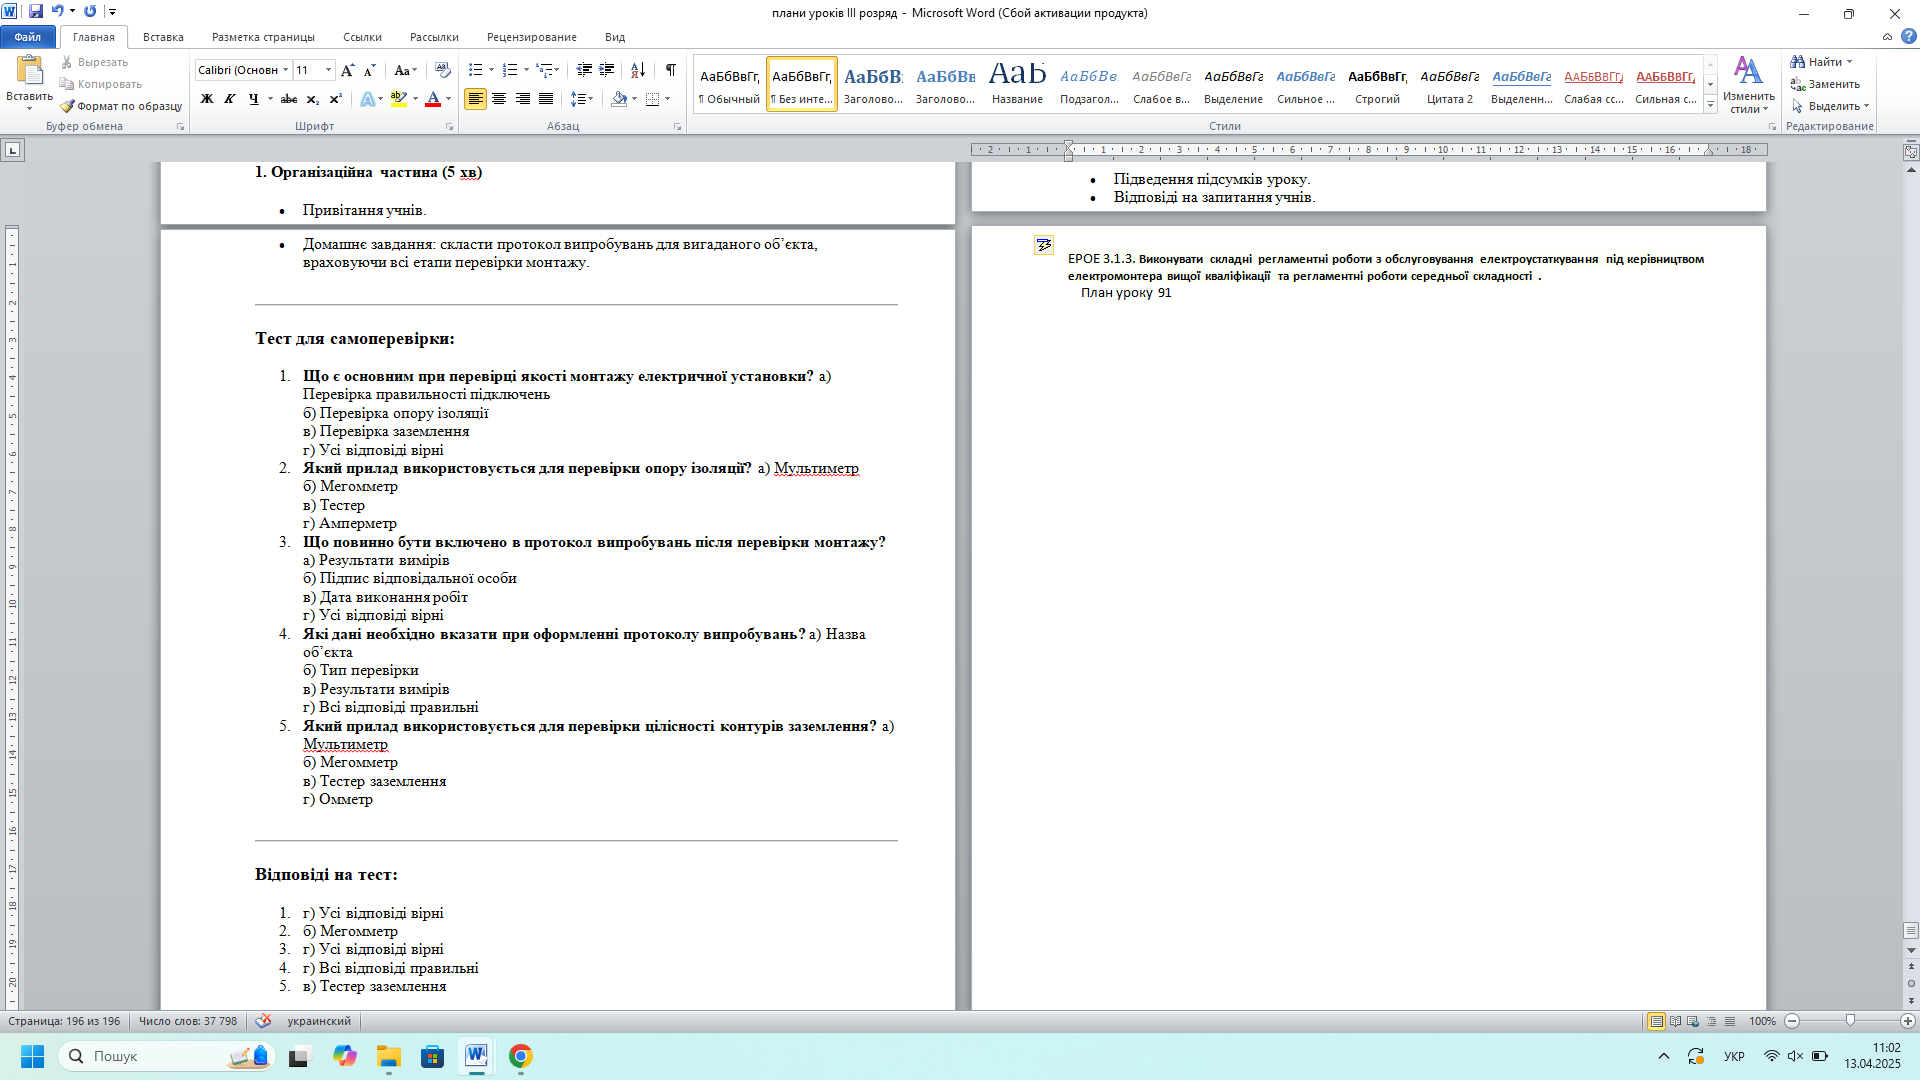Image resolution: width=1920 pixels, height=1080 pixels.
Task: Click the Заменить button
Action: 1826,84
